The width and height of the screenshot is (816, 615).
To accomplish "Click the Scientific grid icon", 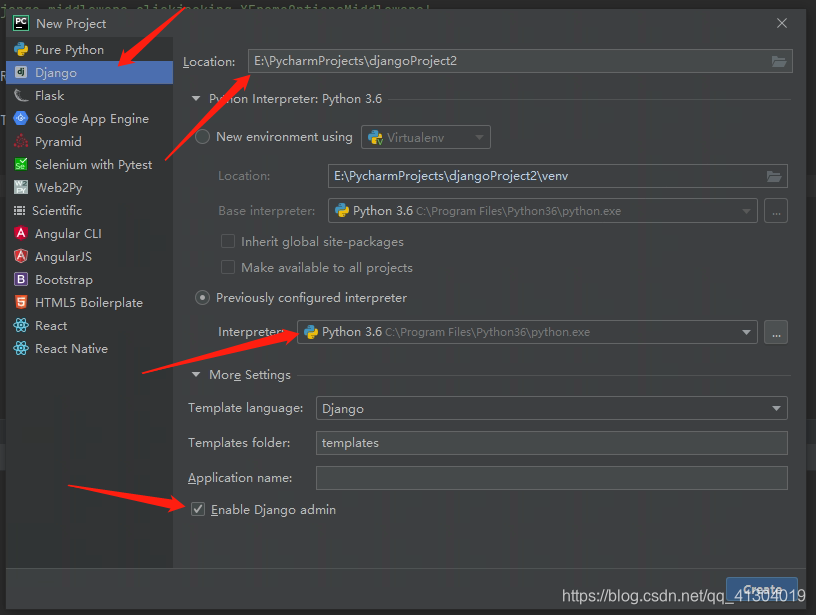I will [x=19, y=210].
